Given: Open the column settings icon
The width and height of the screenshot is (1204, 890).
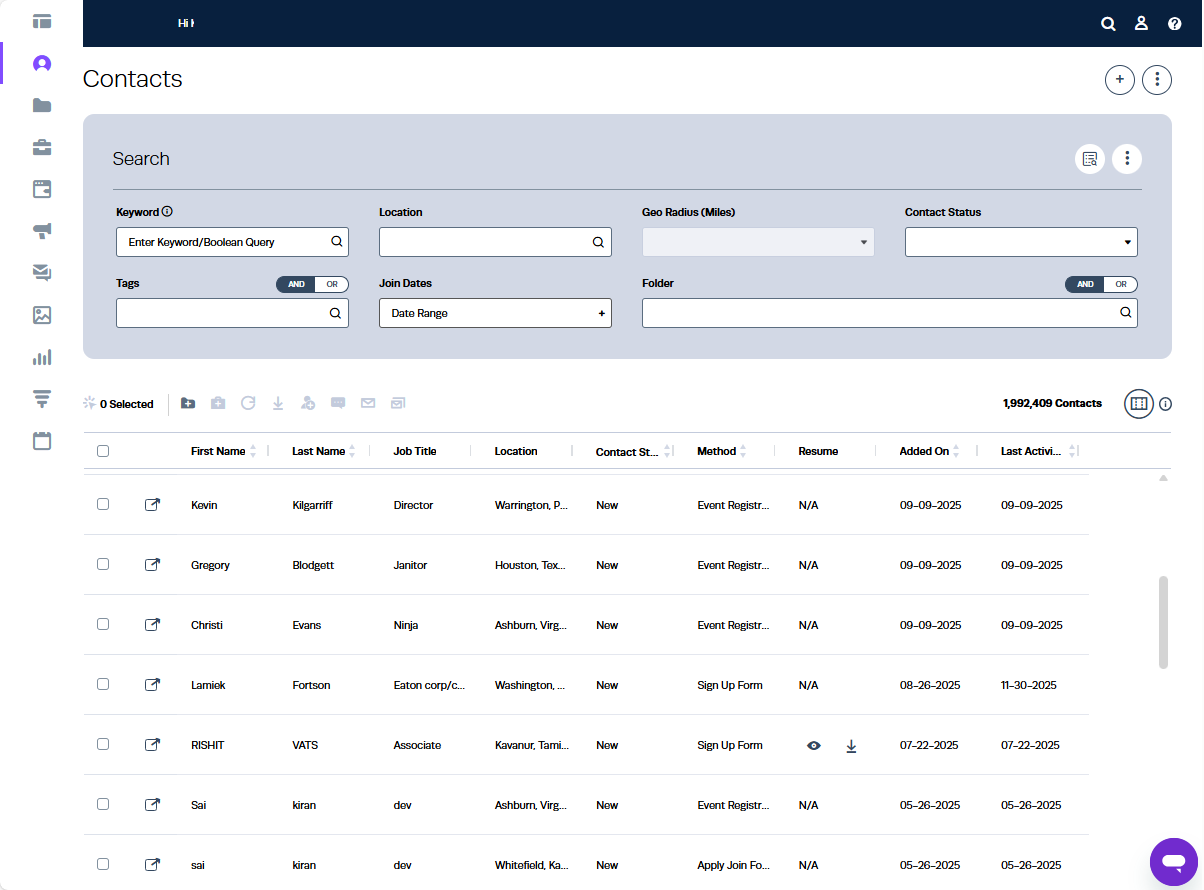Looking at the screenshot, I should point(1138,404).
